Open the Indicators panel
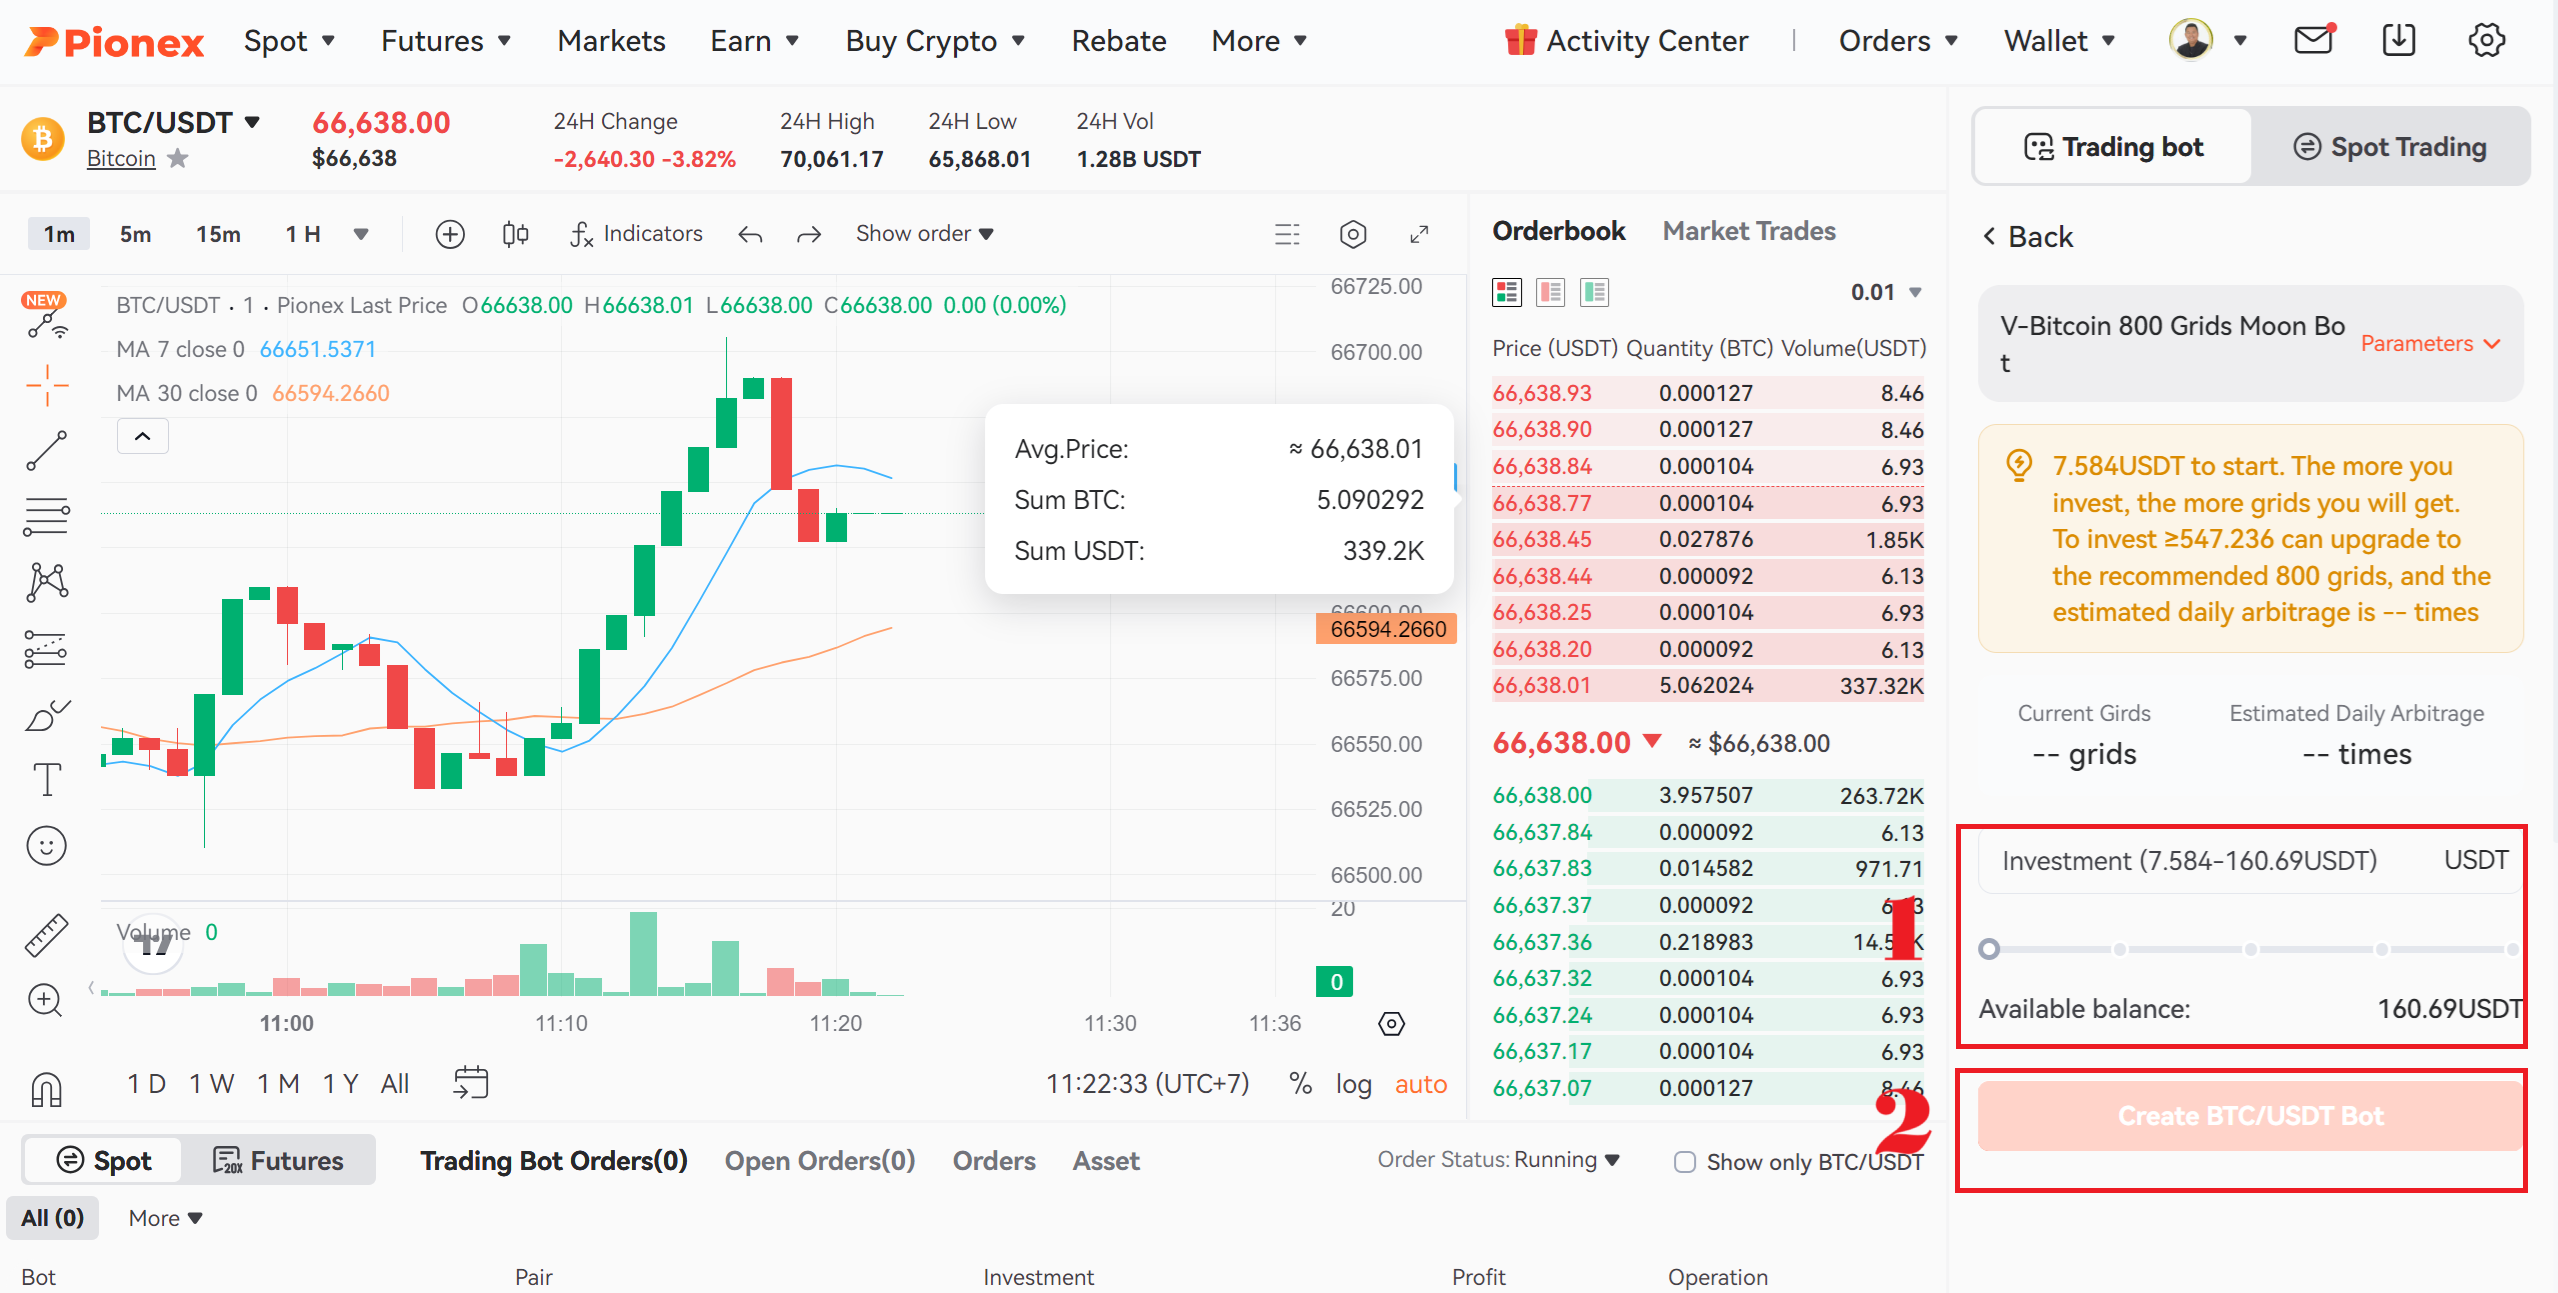Image resolution: width=2558 pixels, height=1293 pixels. tap(636, 234)
